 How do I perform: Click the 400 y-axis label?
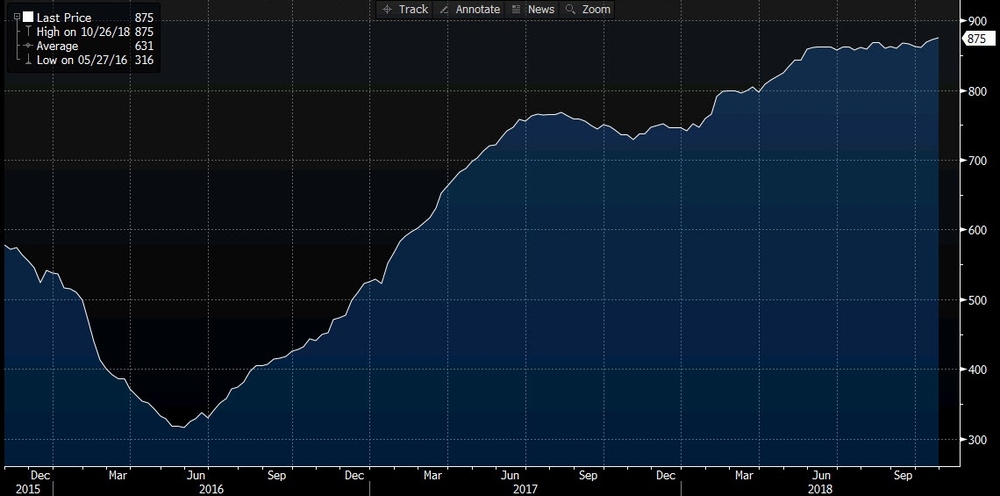coord(978,370)
